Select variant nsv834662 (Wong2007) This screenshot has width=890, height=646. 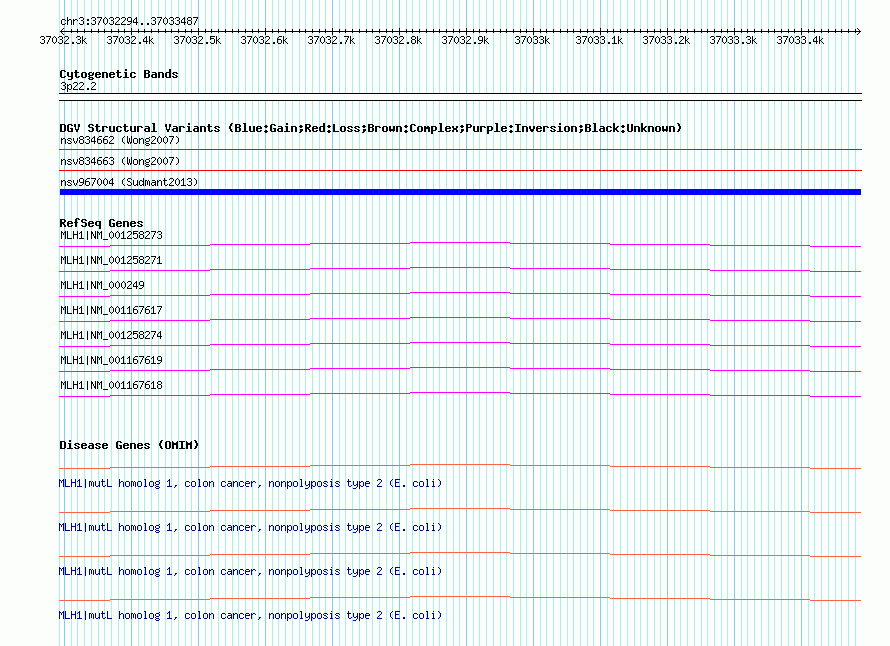click(x=120, y=140)
